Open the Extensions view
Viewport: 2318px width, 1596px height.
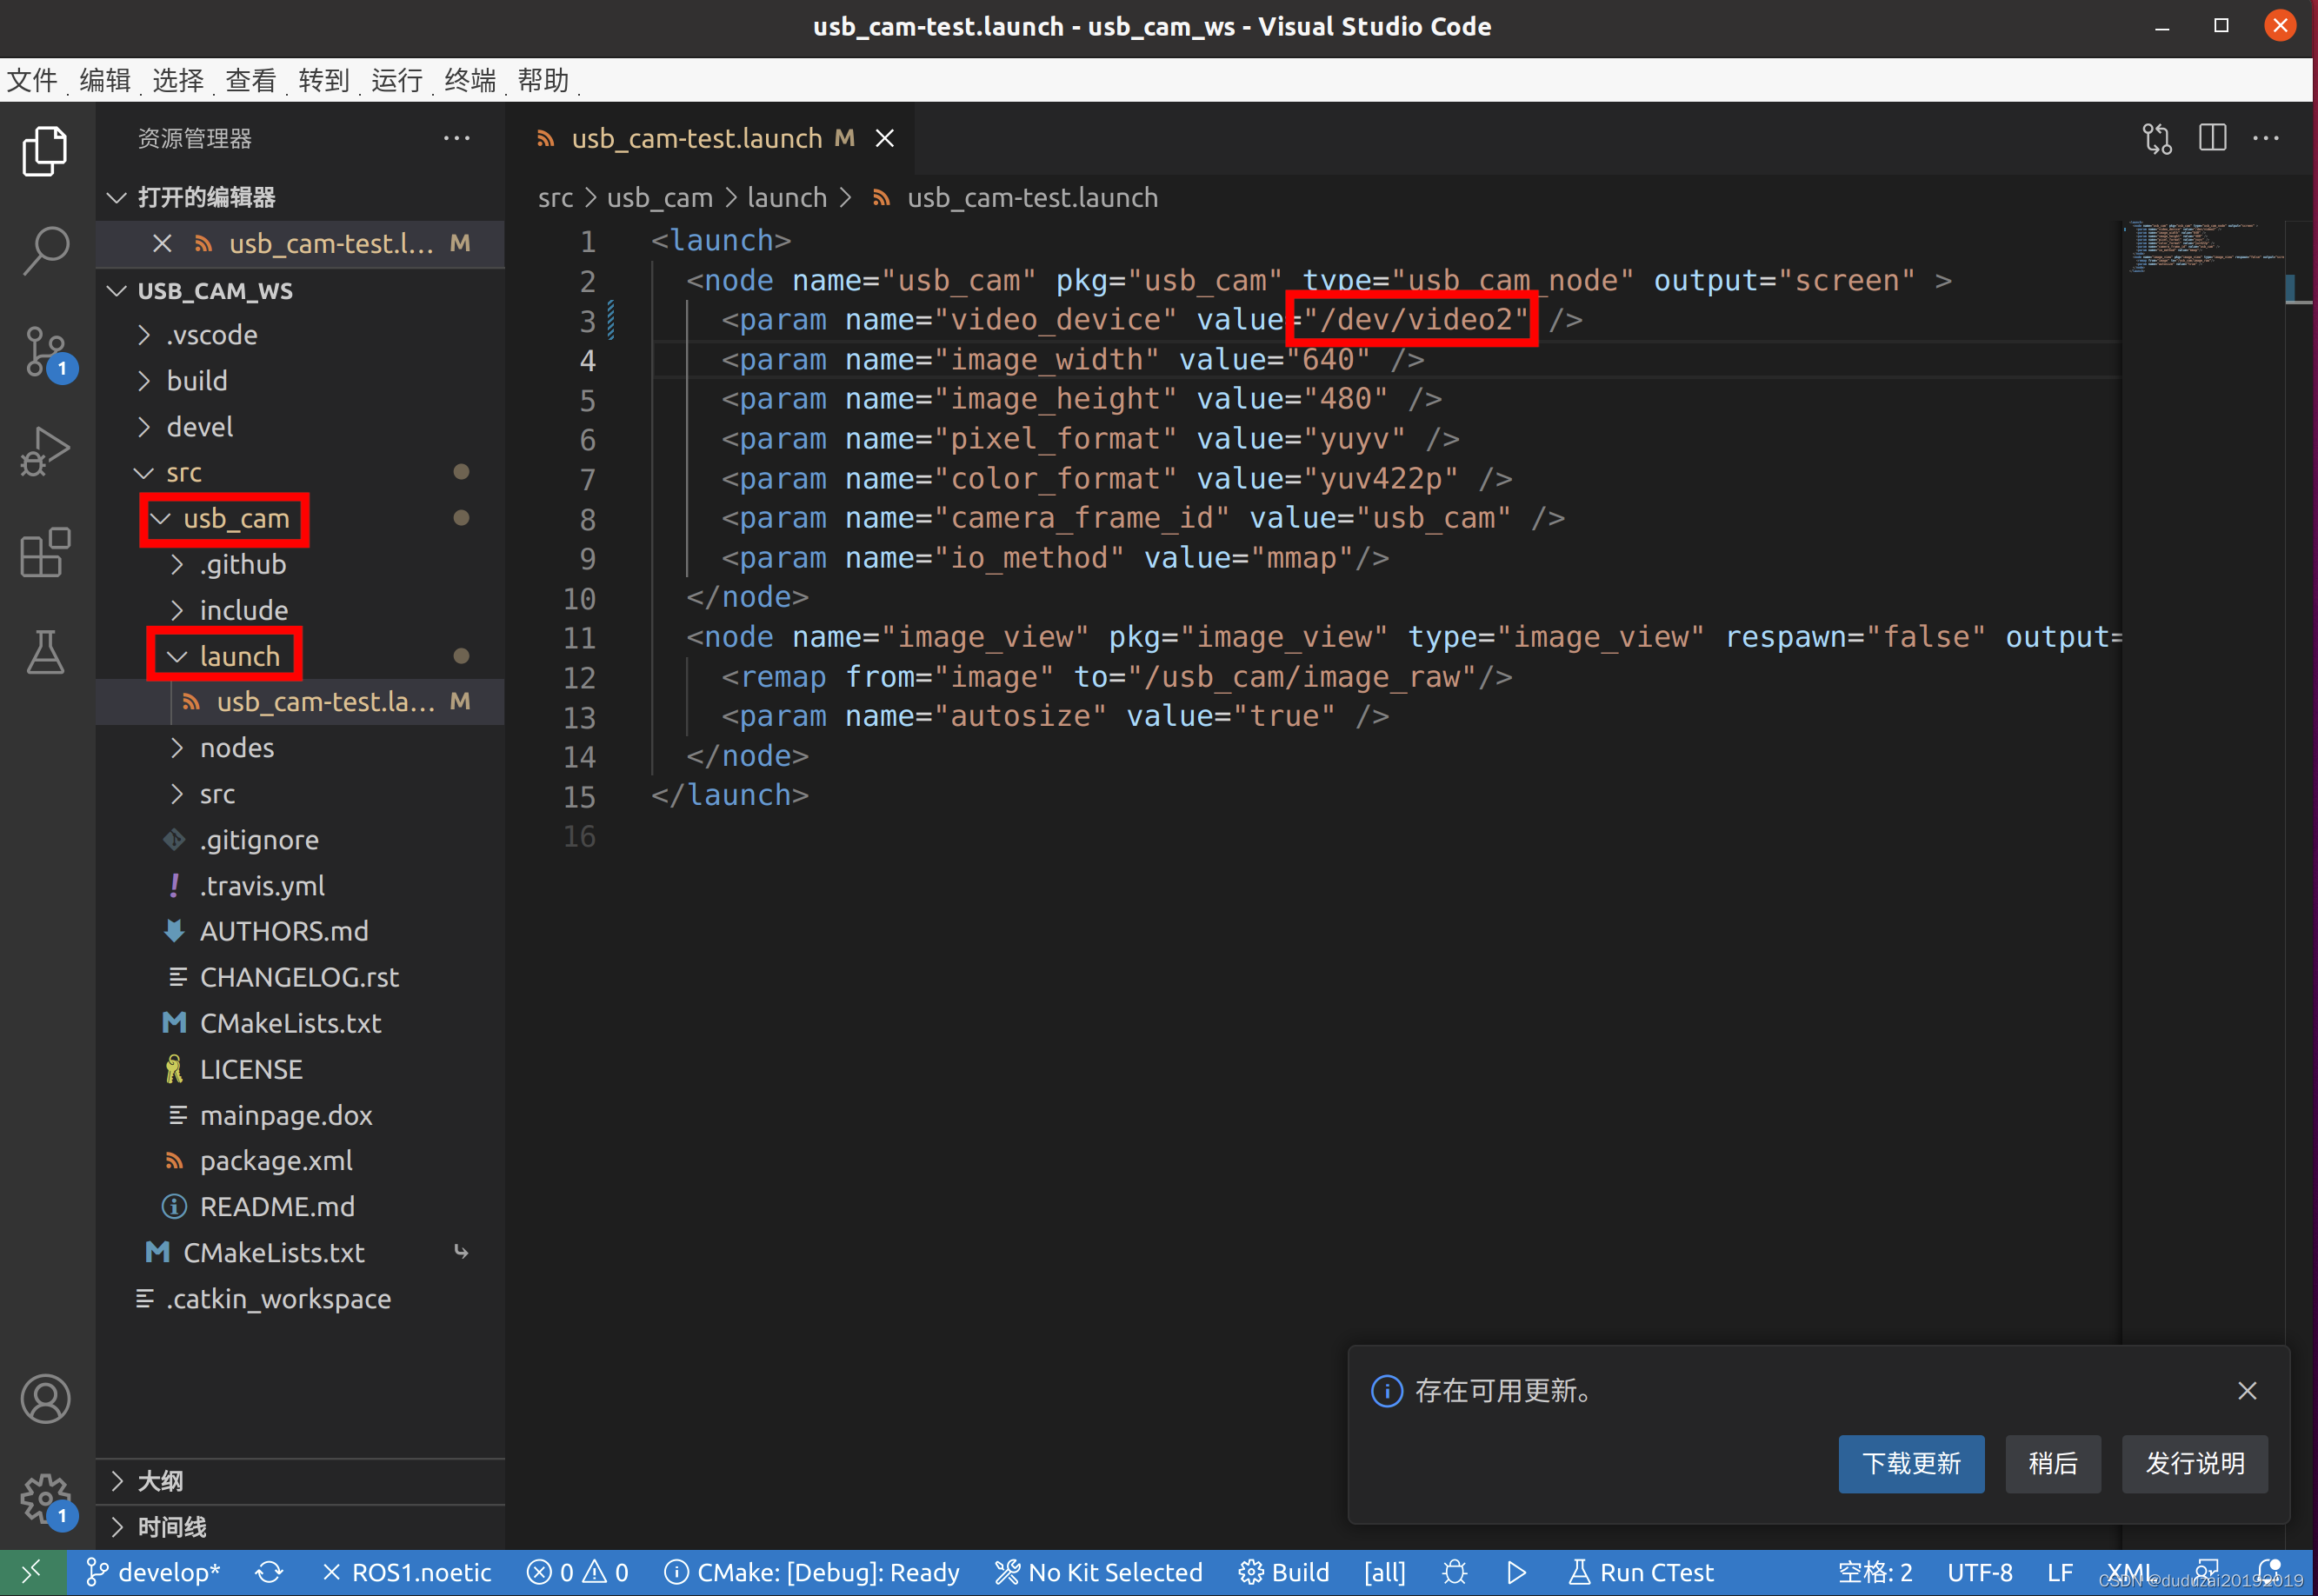tap(45, 552)
